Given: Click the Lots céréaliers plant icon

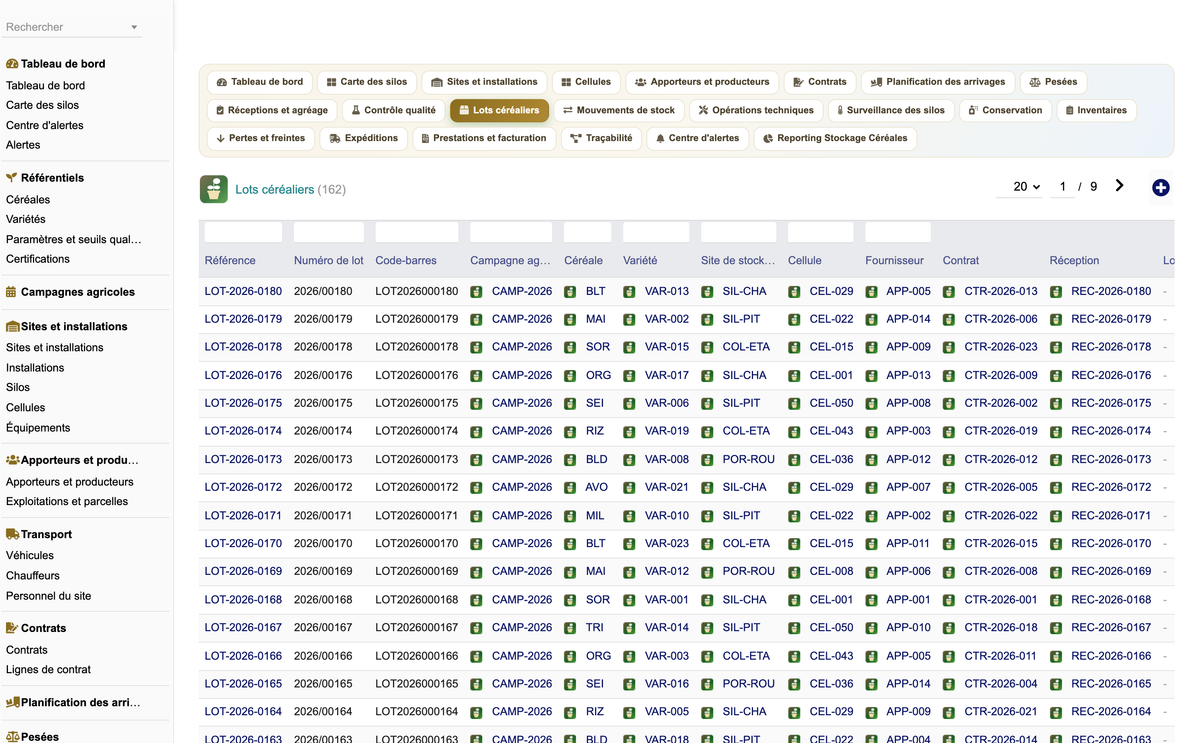Looking at the screenshot, I should pos(213,189).
